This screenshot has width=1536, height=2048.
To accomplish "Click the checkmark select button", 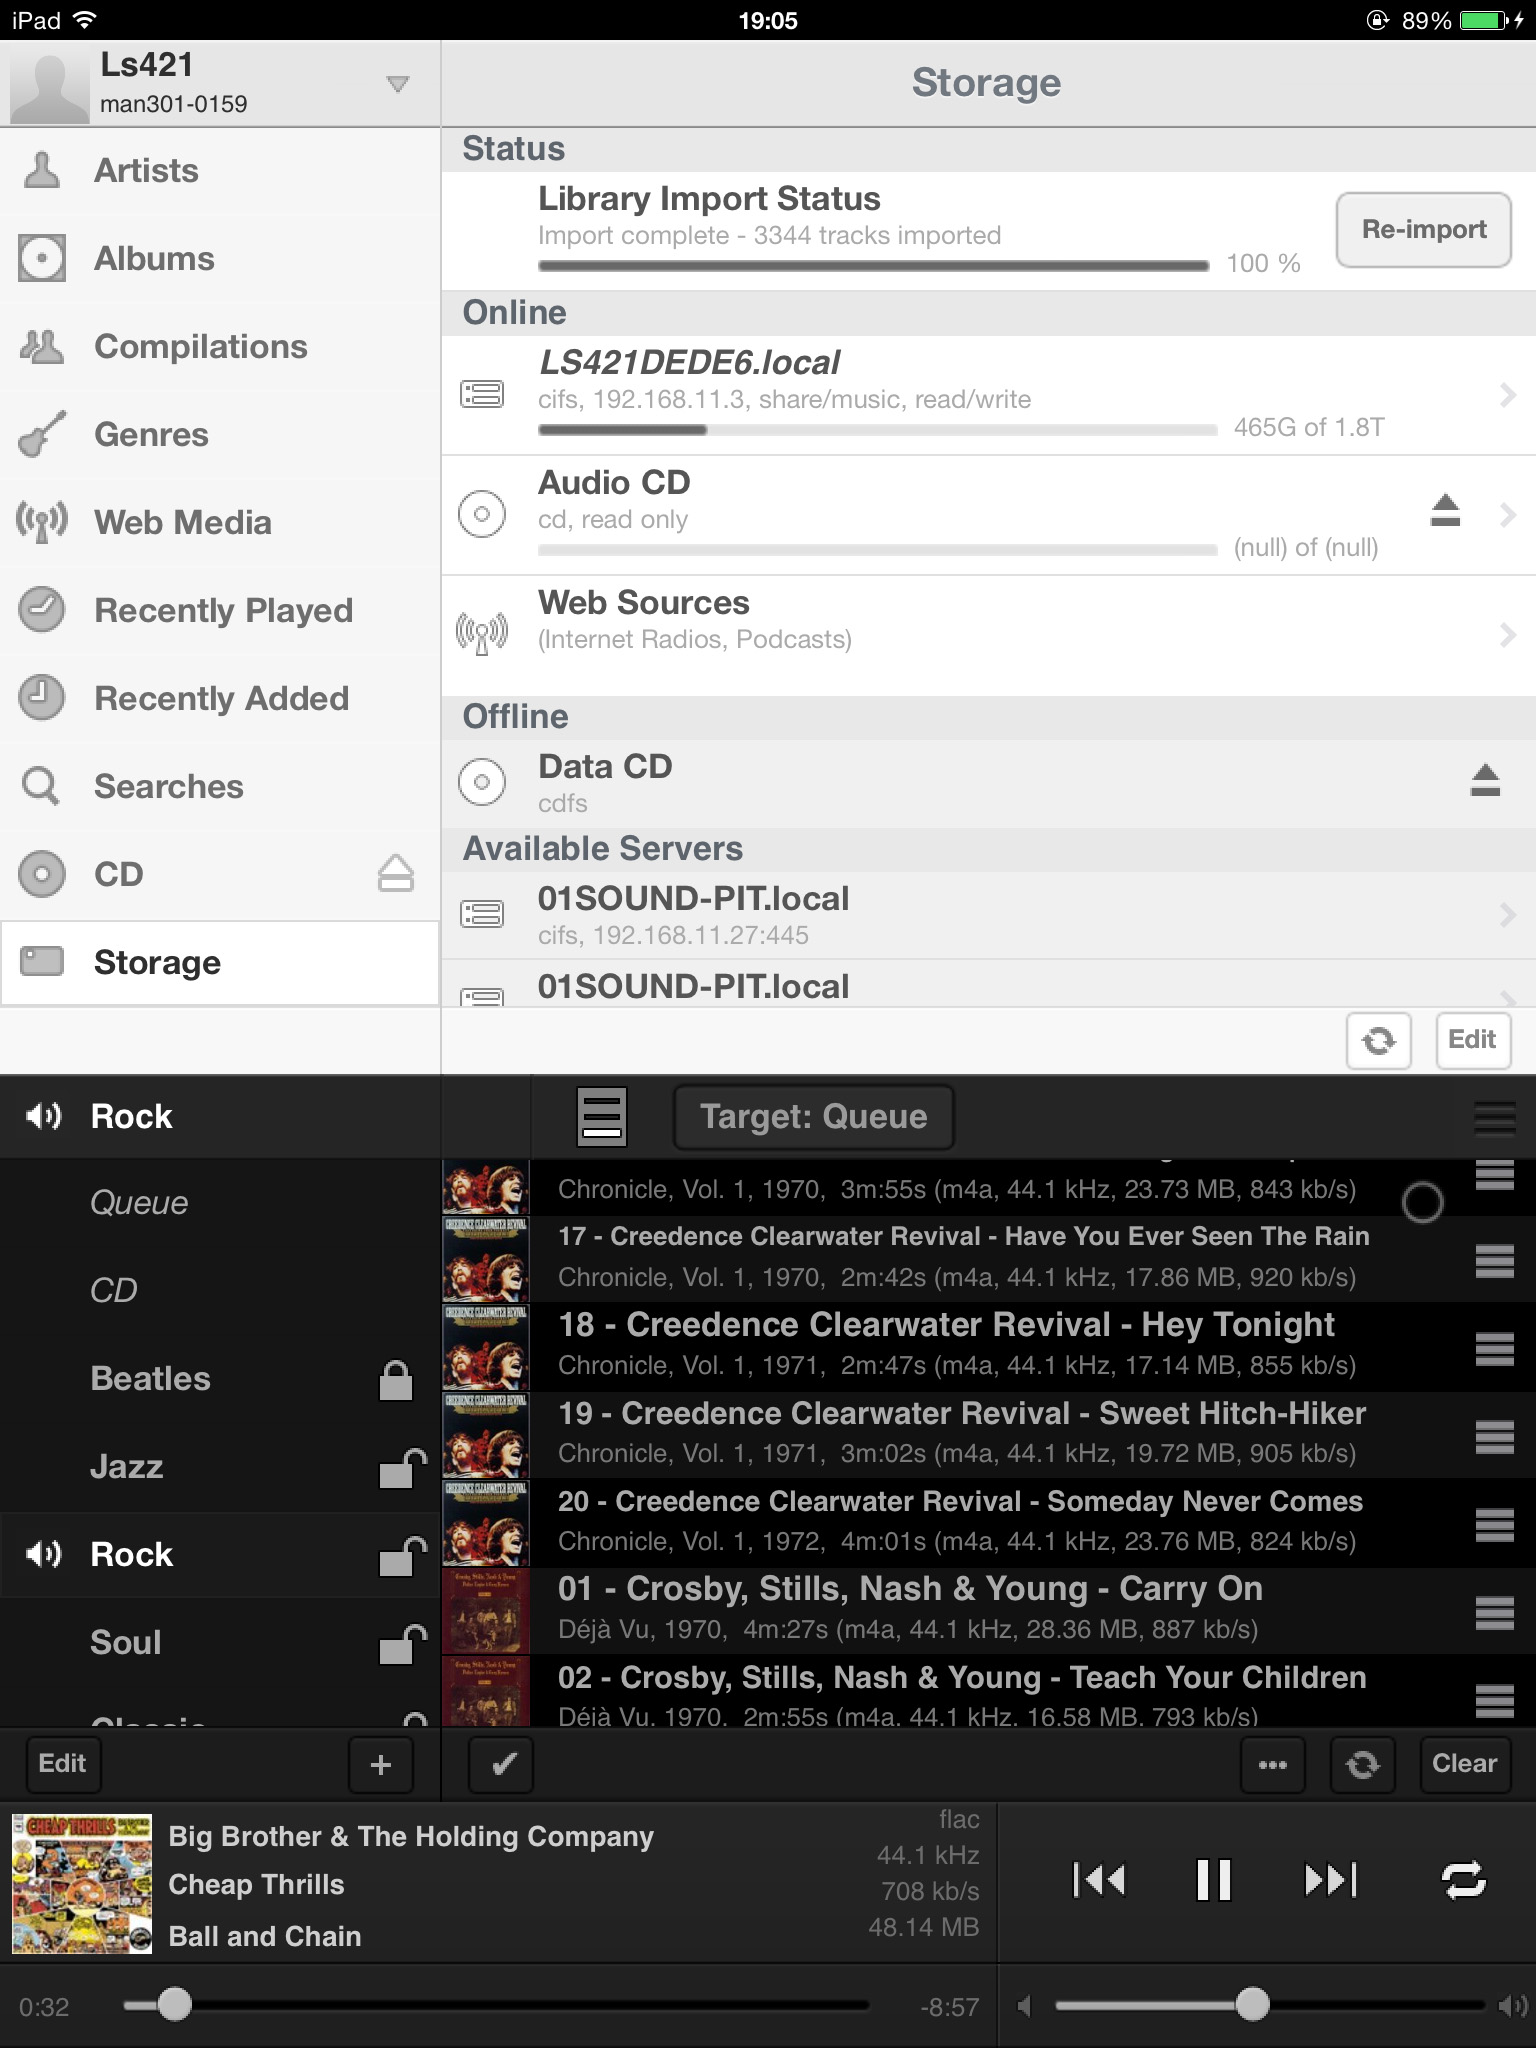I will point(501,1765).
